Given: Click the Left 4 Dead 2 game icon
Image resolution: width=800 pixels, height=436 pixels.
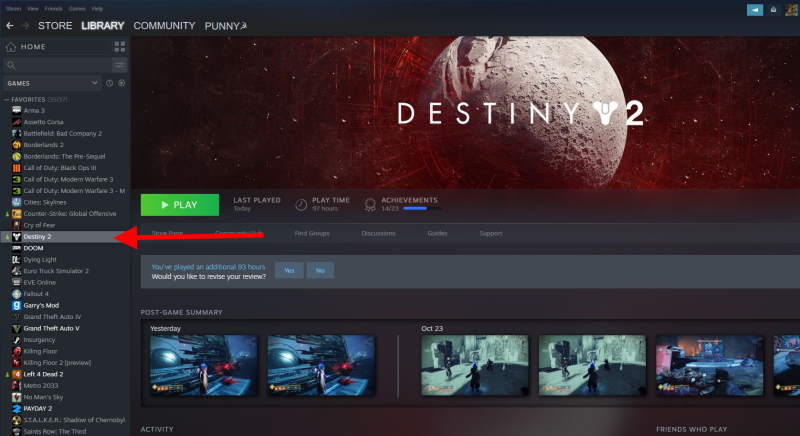Looking at the screenshot, I should tap(16, 374).
